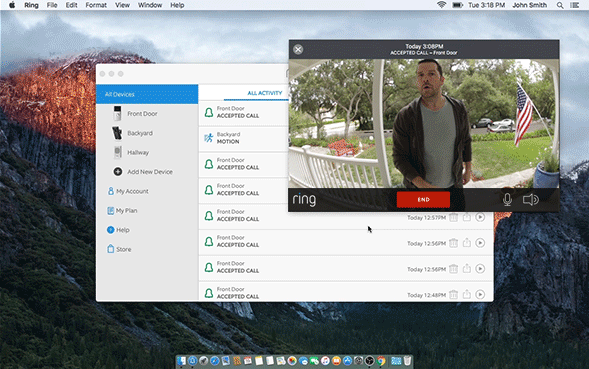
Task: Click the Store bag icon
Action: pyautogui.click(x=110, y=249)
